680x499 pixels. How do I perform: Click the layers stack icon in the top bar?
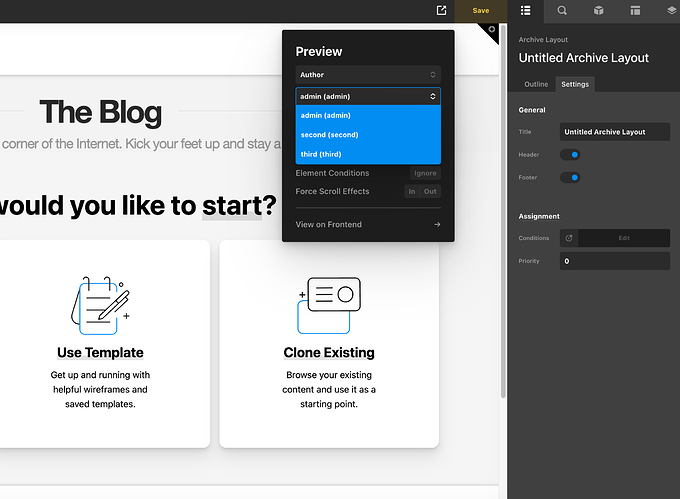tap(671, 10)
